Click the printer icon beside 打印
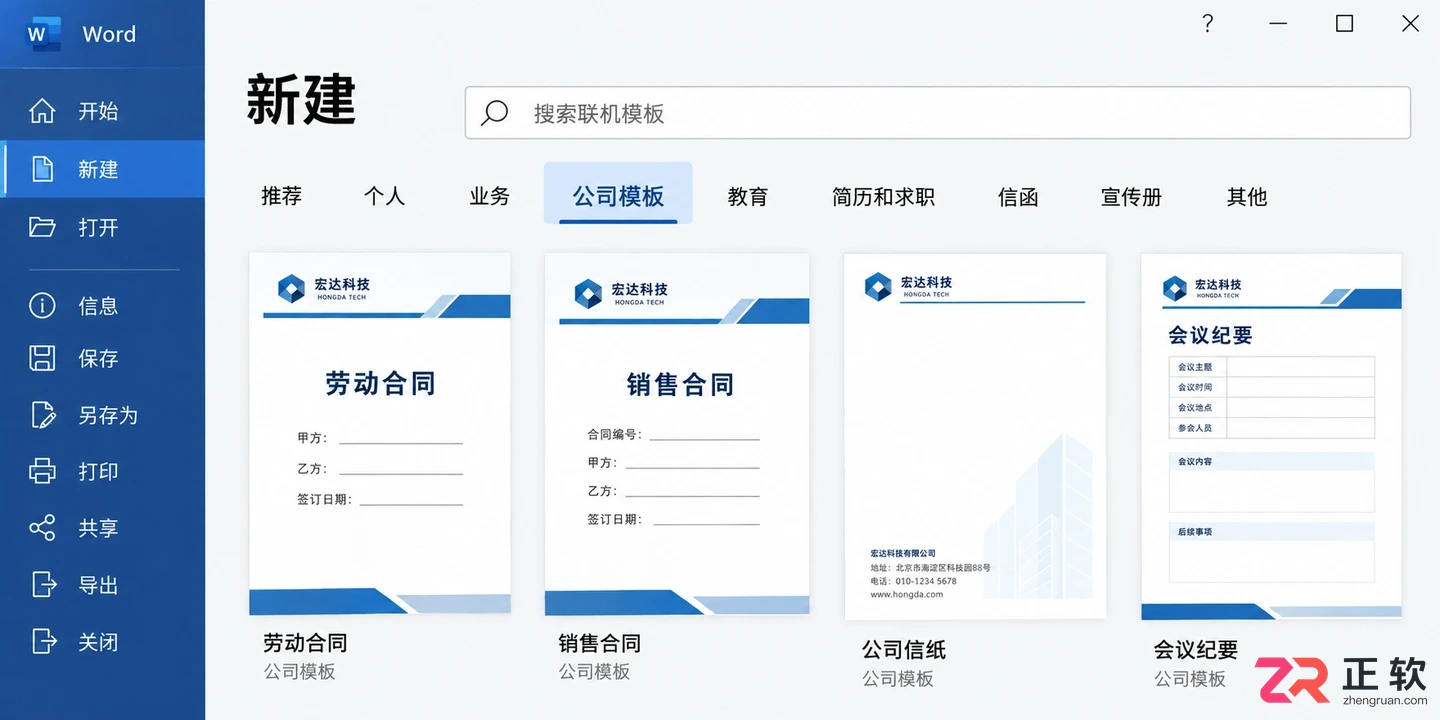 click(x=42, y=471)
